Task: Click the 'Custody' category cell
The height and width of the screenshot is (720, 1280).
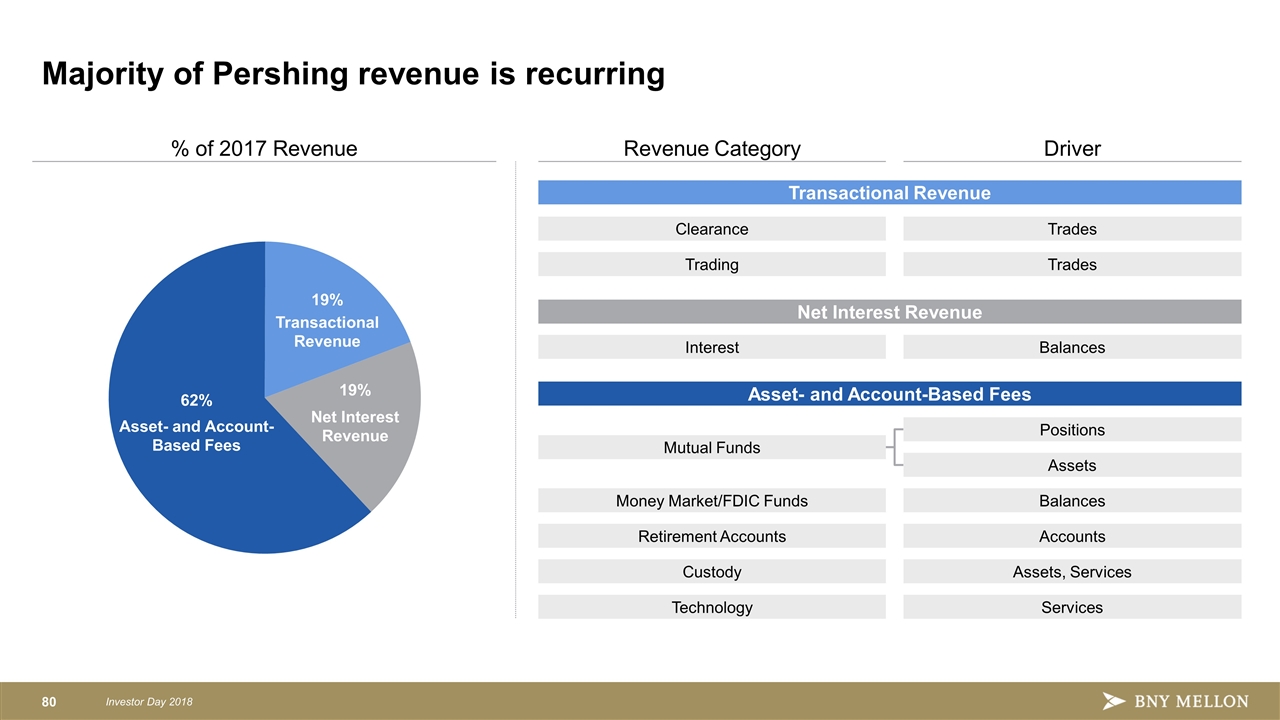Action: point(712,572)
